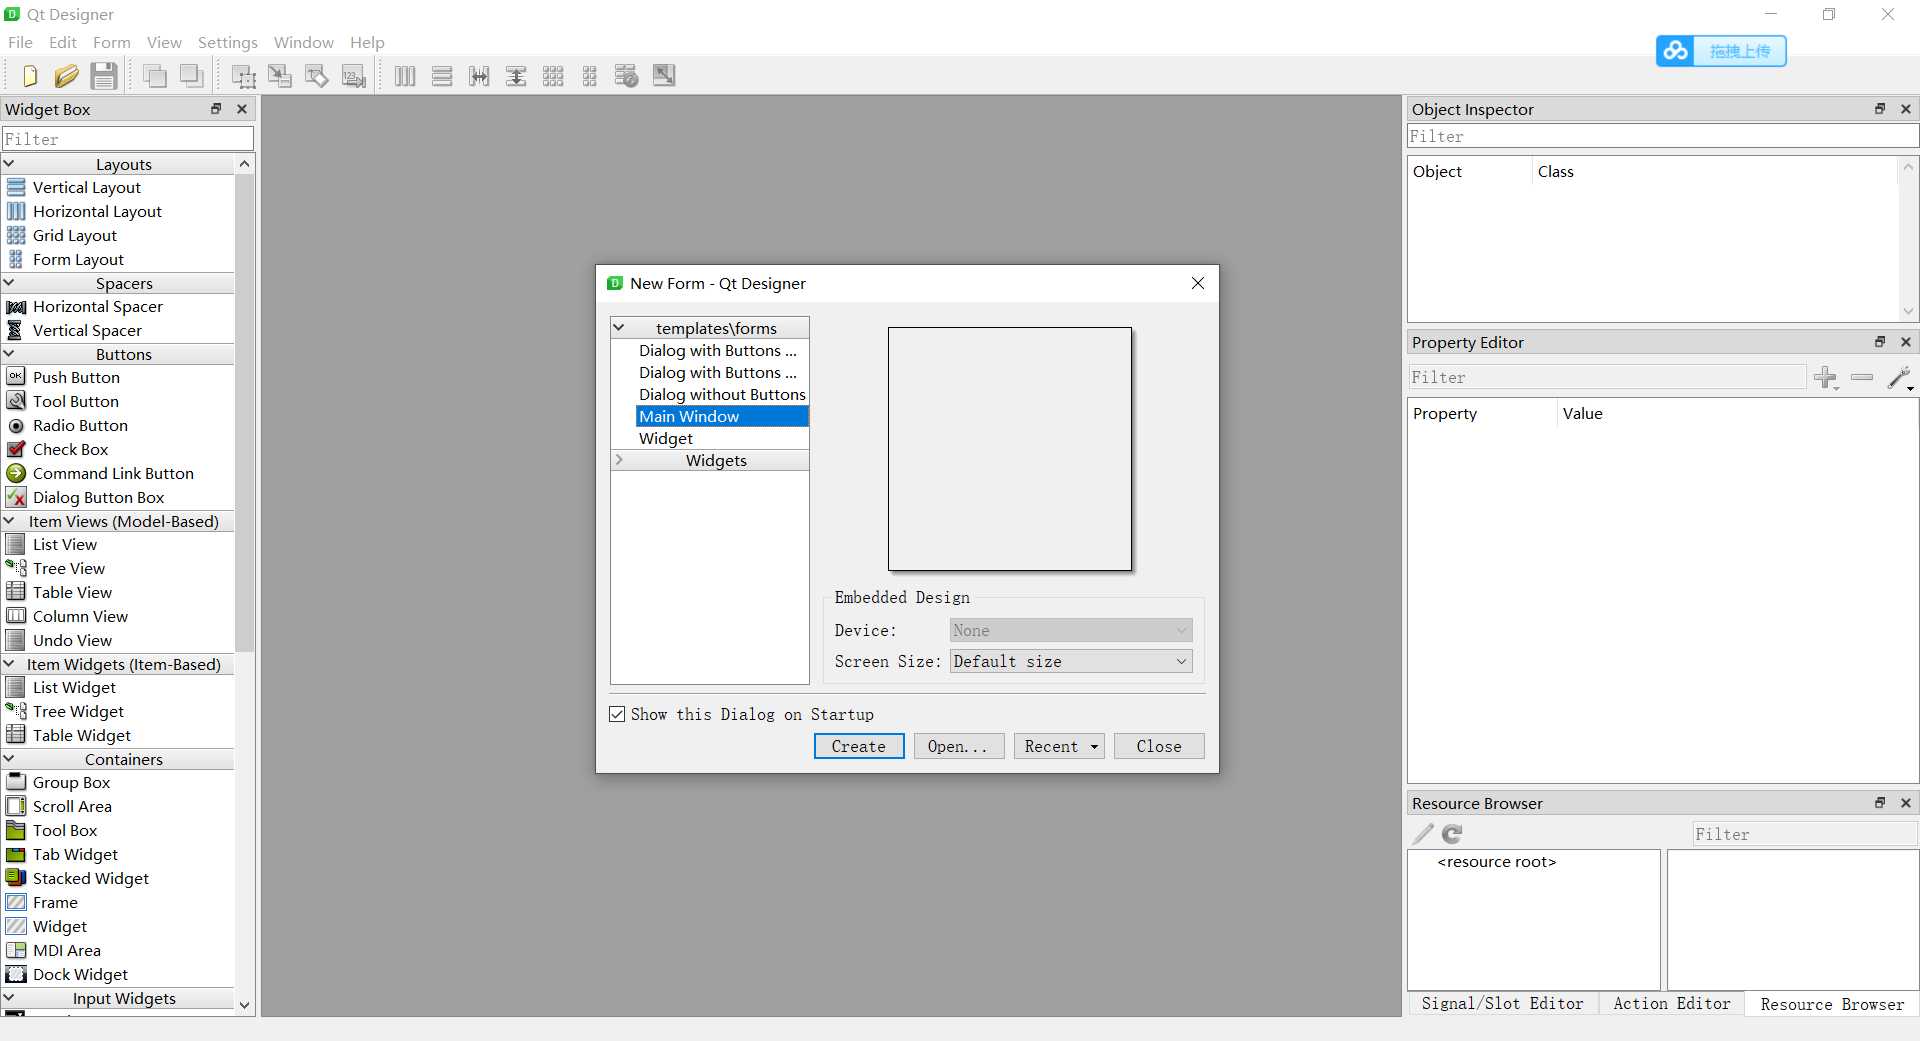Open the File menu
The width and height of the screenshot is (1920, 1041).
pos(20,42)
